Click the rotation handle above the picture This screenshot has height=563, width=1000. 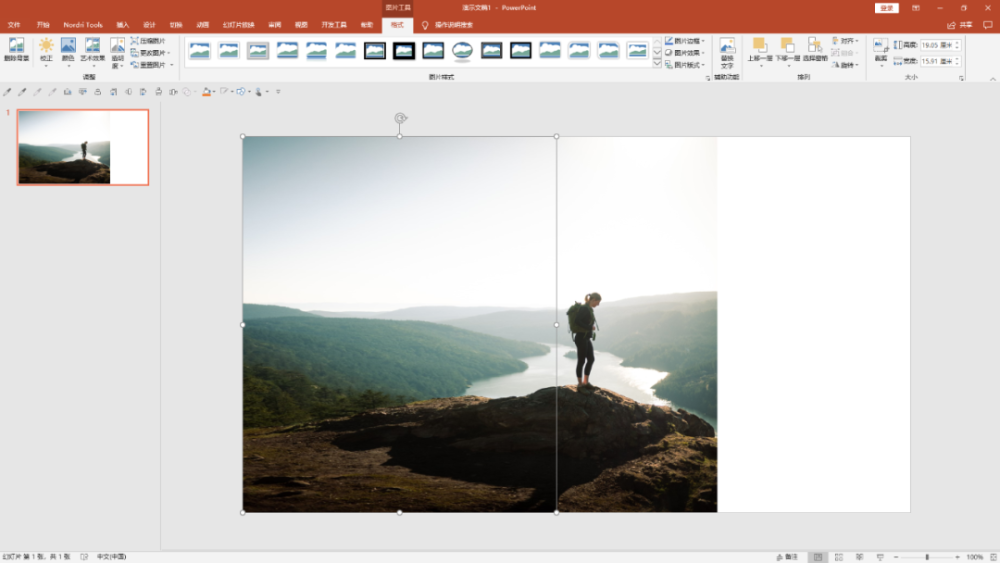coord(400,118)
